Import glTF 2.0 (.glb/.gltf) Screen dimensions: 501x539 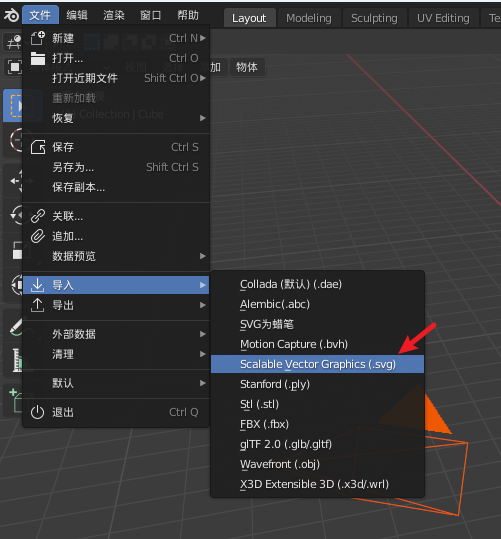pyautogui.click(x=317, y=444)
